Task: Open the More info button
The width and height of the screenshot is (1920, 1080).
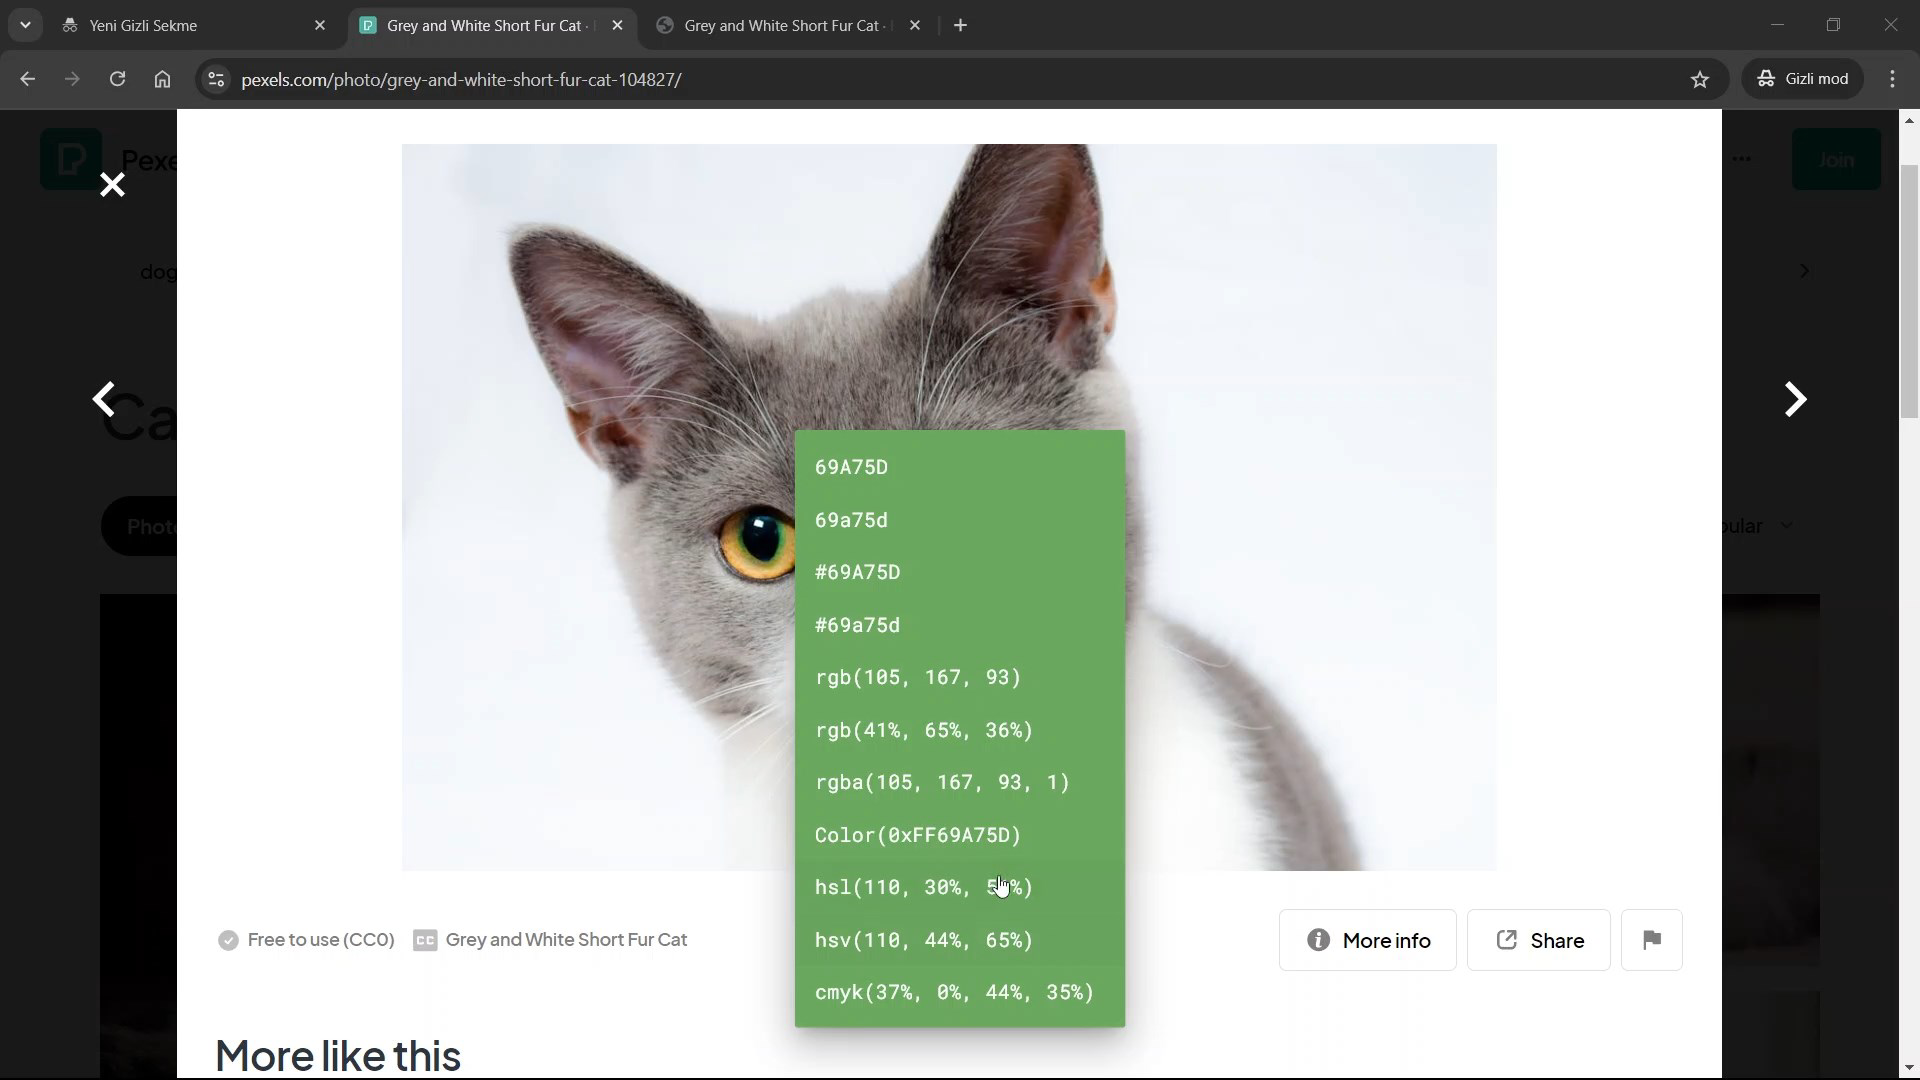Action: click(1367, 940)
